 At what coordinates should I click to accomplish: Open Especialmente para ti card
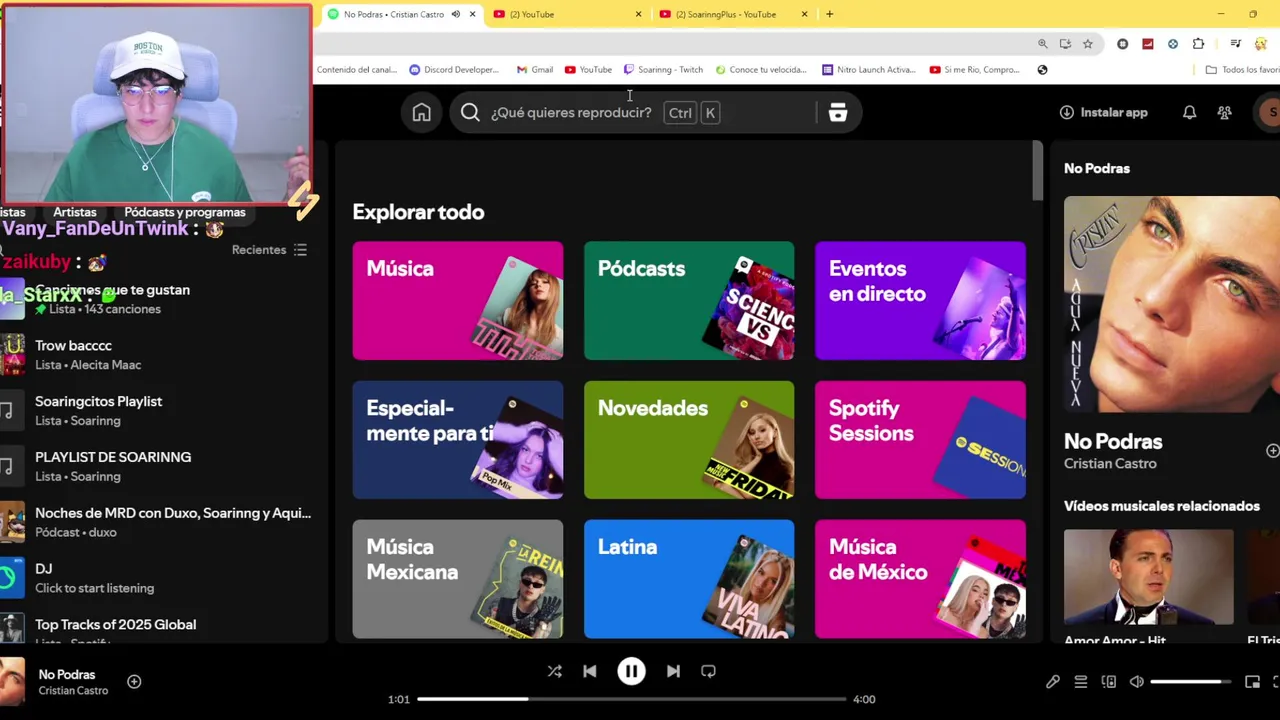click(458, 440)
